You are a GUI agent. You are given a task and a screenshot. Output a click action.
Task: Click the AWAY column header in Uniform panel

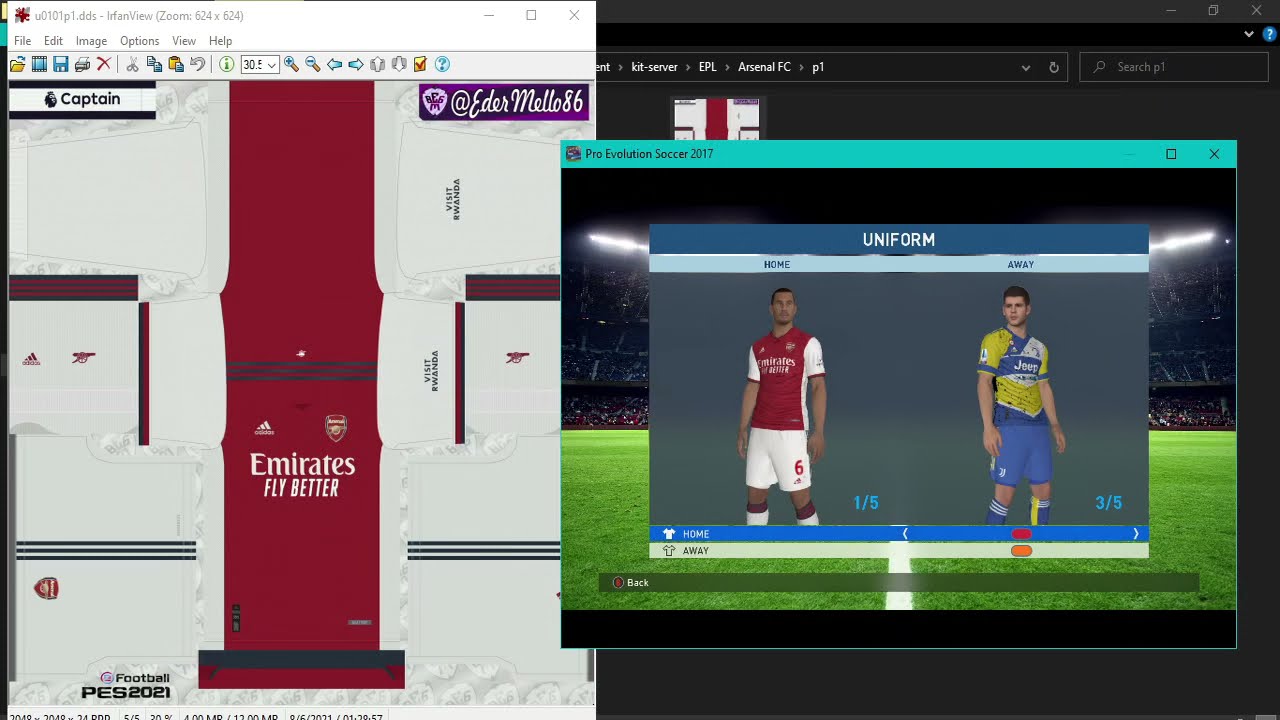pos(1020,265)
